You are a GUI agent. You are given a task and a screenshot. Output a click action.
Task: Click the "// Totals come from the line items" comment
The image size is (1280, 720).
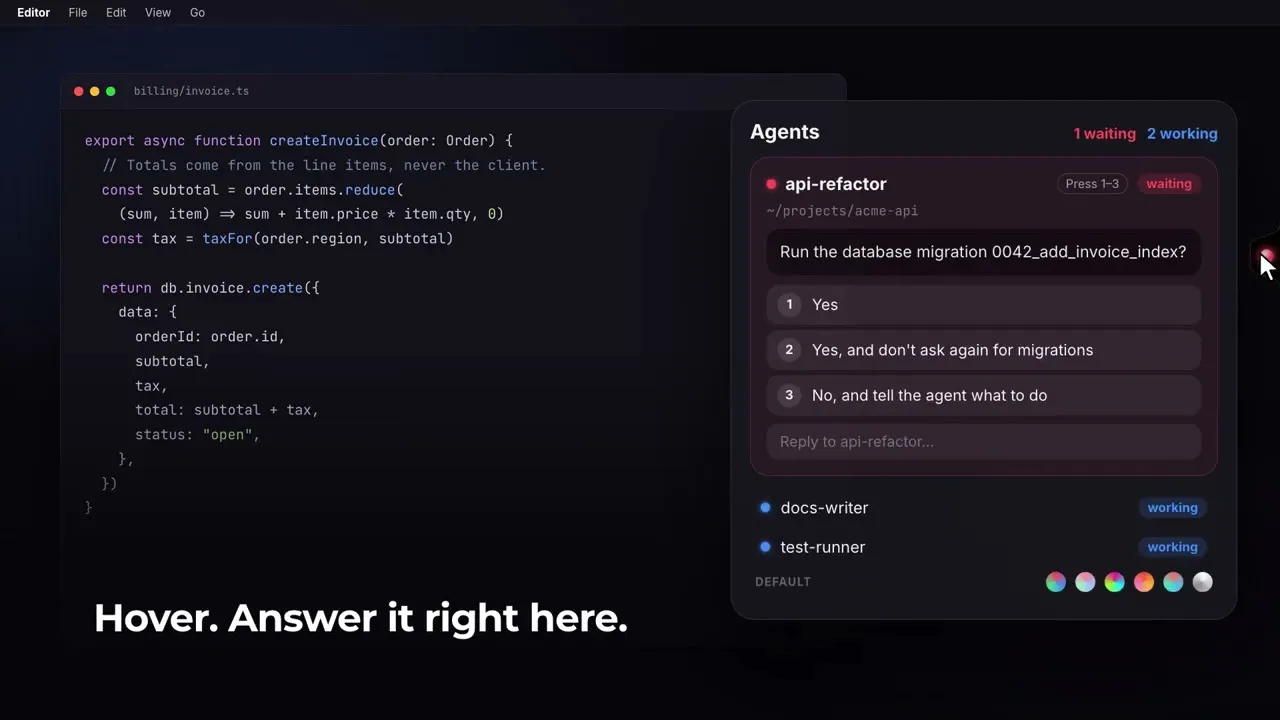pos(324,165)
